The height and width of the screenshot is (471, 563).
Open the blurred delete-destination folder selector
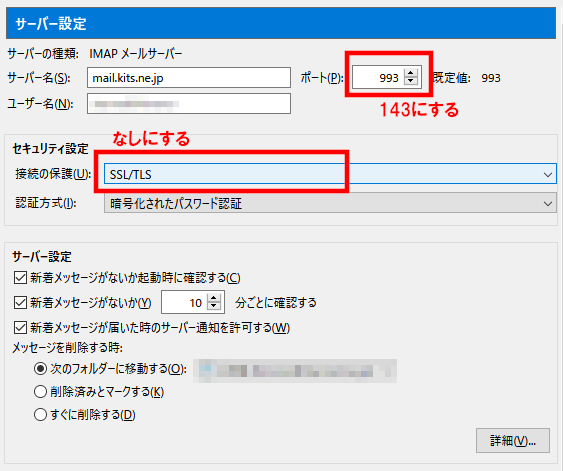(295, 371)
